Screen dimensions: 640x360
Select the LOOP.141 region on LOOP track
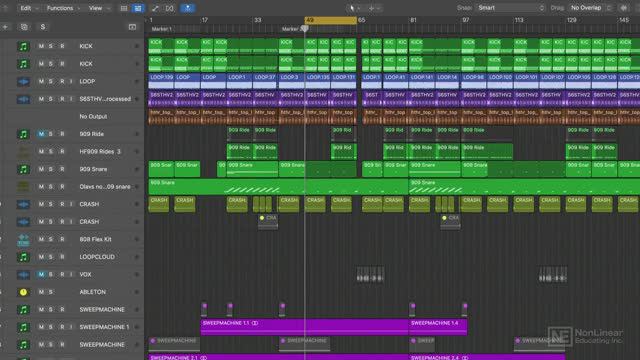coord(422,81)
